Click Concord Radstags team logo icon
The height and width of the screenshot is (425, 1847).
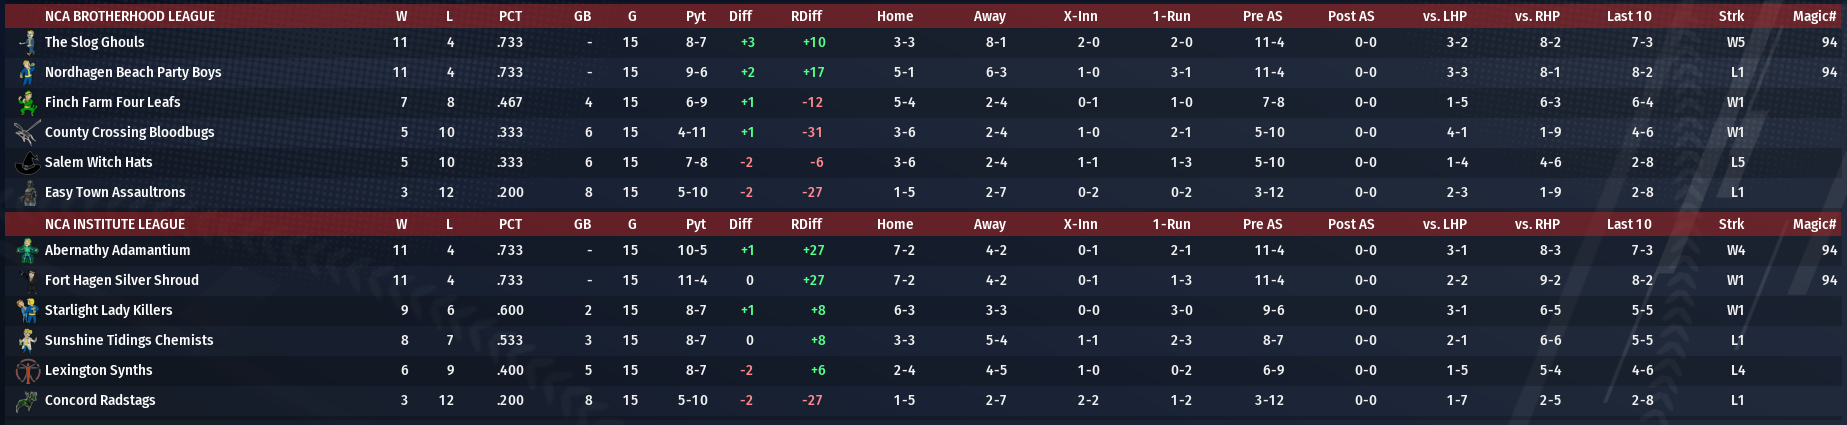click(27, 400)
